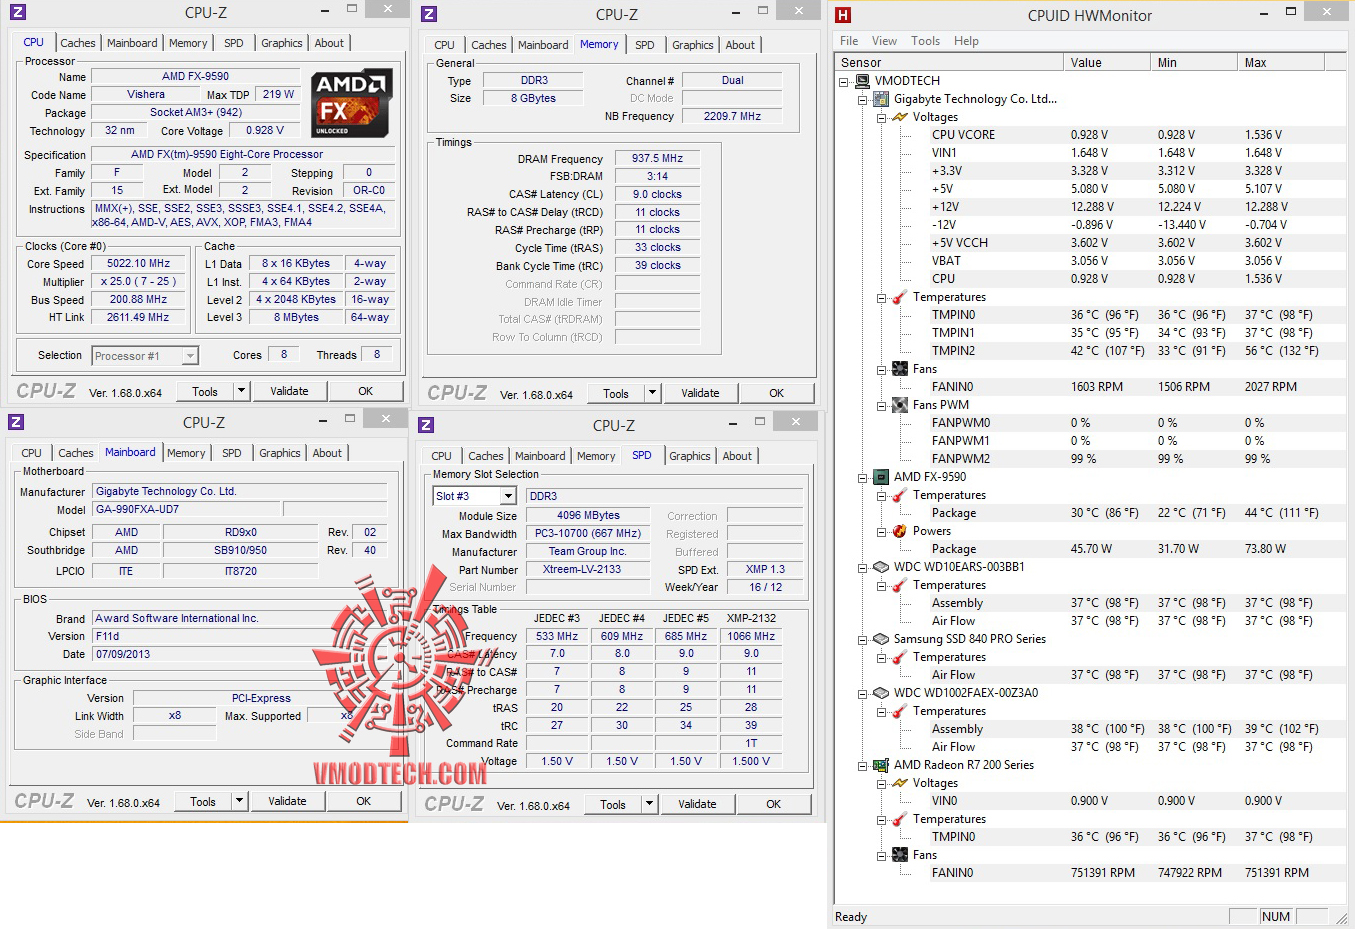
Task: Open the Graphics tab in the CPU-Z Memory-tab window
Action: coord(693,45)
